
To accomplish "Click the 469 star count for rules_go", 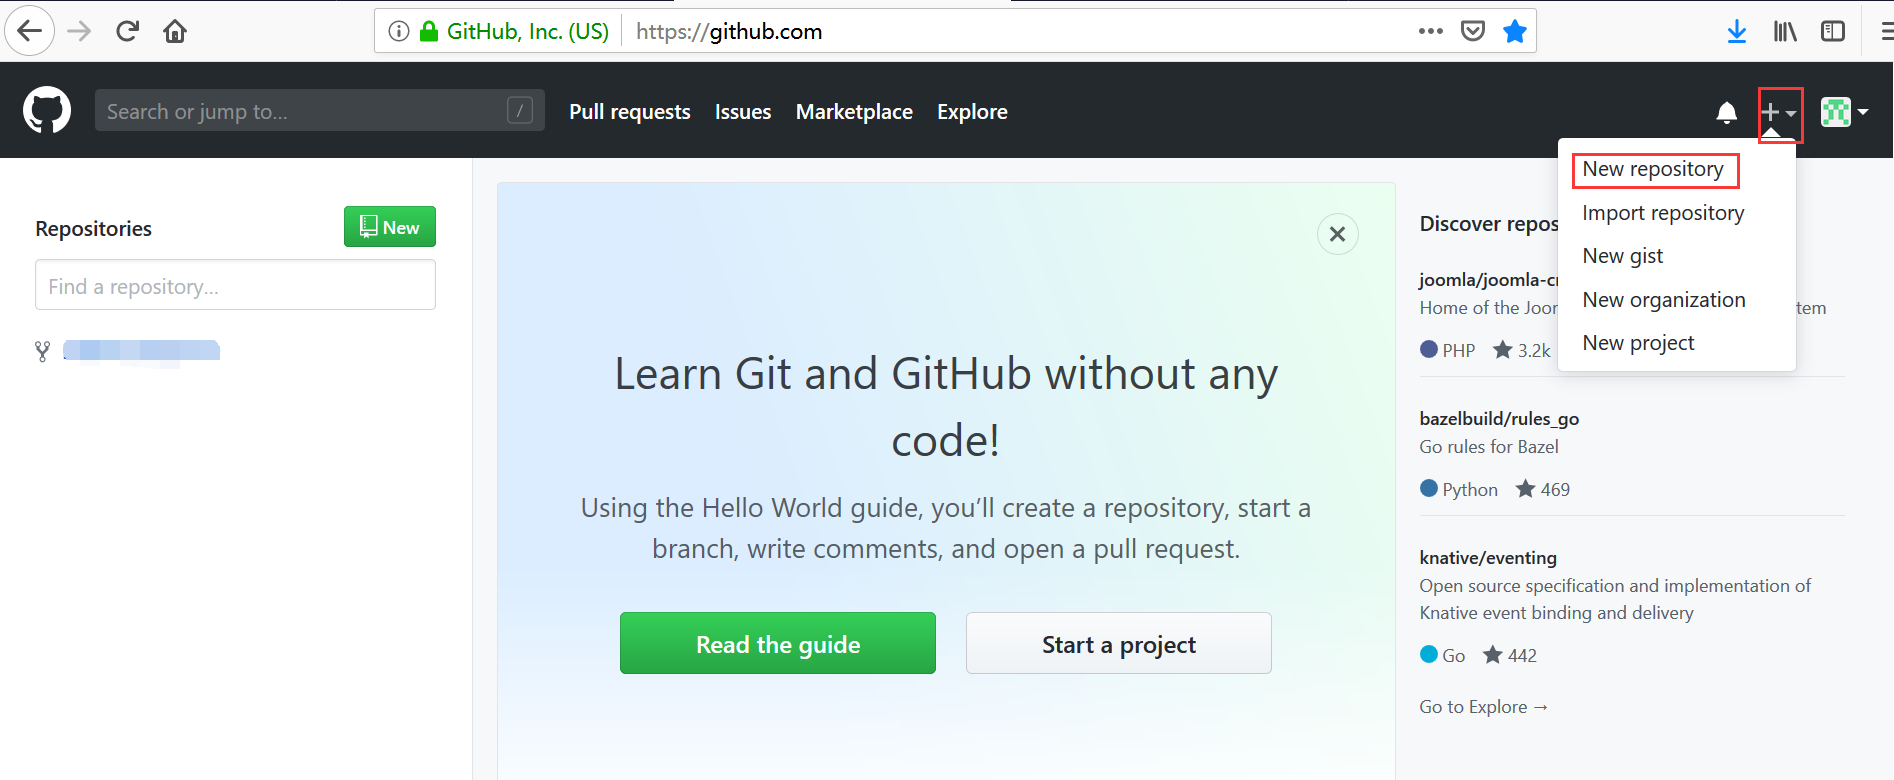I will point(1543,489).
